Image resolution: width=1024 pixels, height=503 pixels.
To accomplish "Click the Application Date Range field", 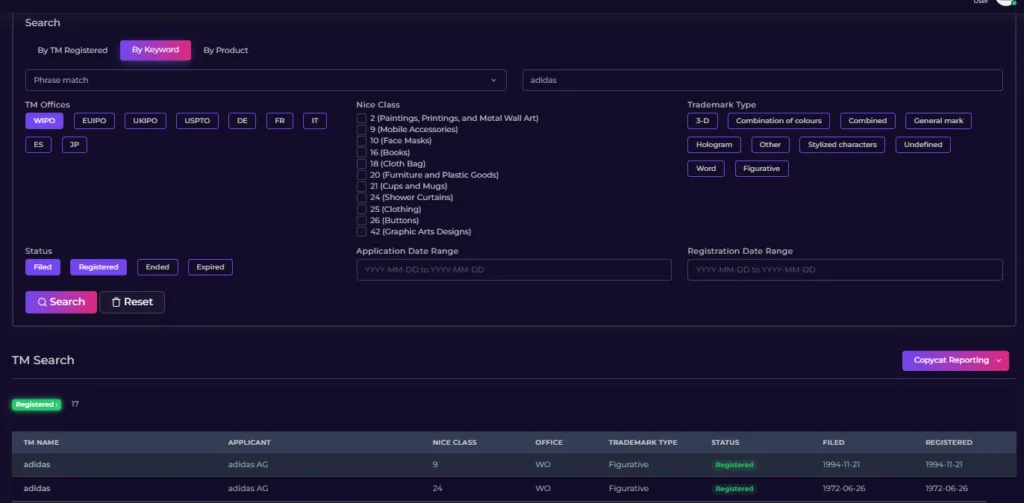I will pyautogui.click(x=514, y=270).
